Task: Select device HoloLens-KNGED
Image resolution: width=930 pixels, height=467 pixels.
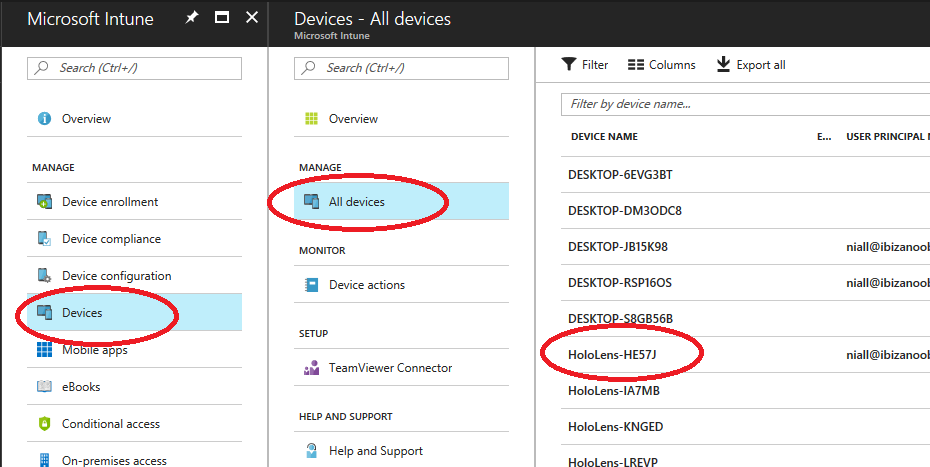Action: click(x=616, y=427)
